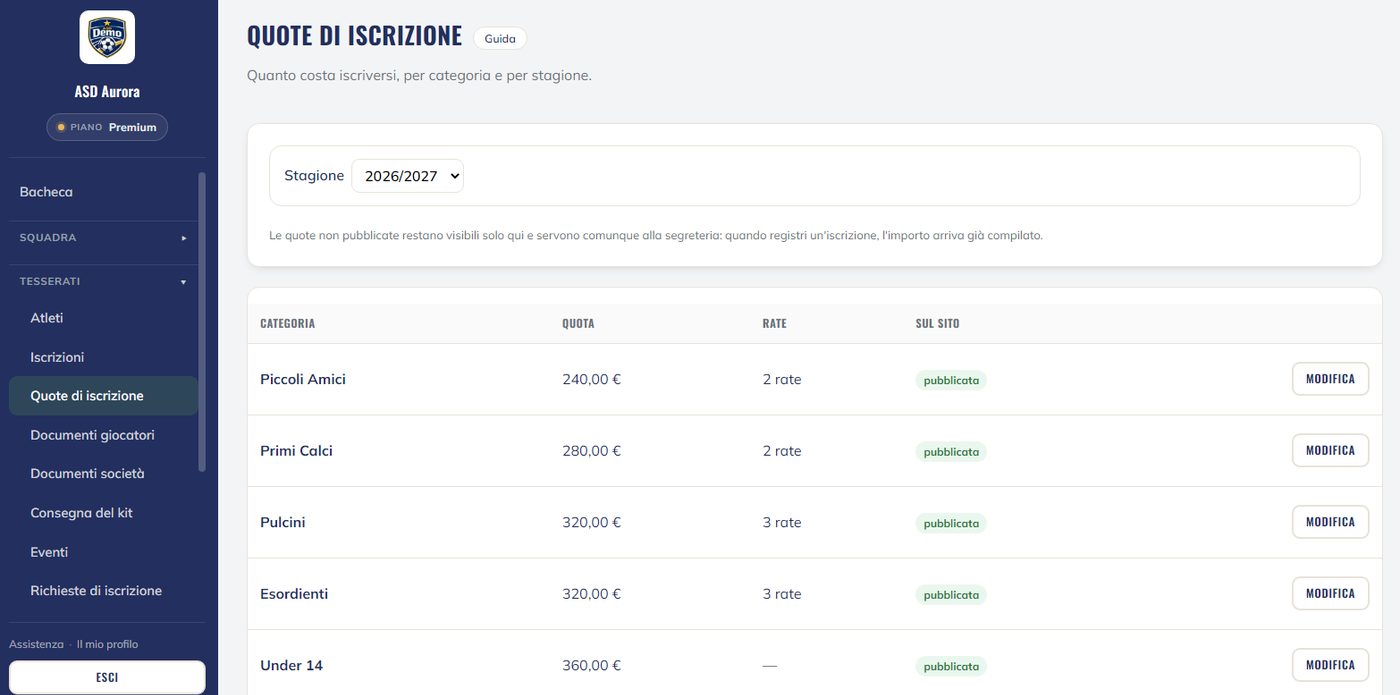Open Bacheca in the sidebar
1400x695 pixels.
(x=103, y=192)
